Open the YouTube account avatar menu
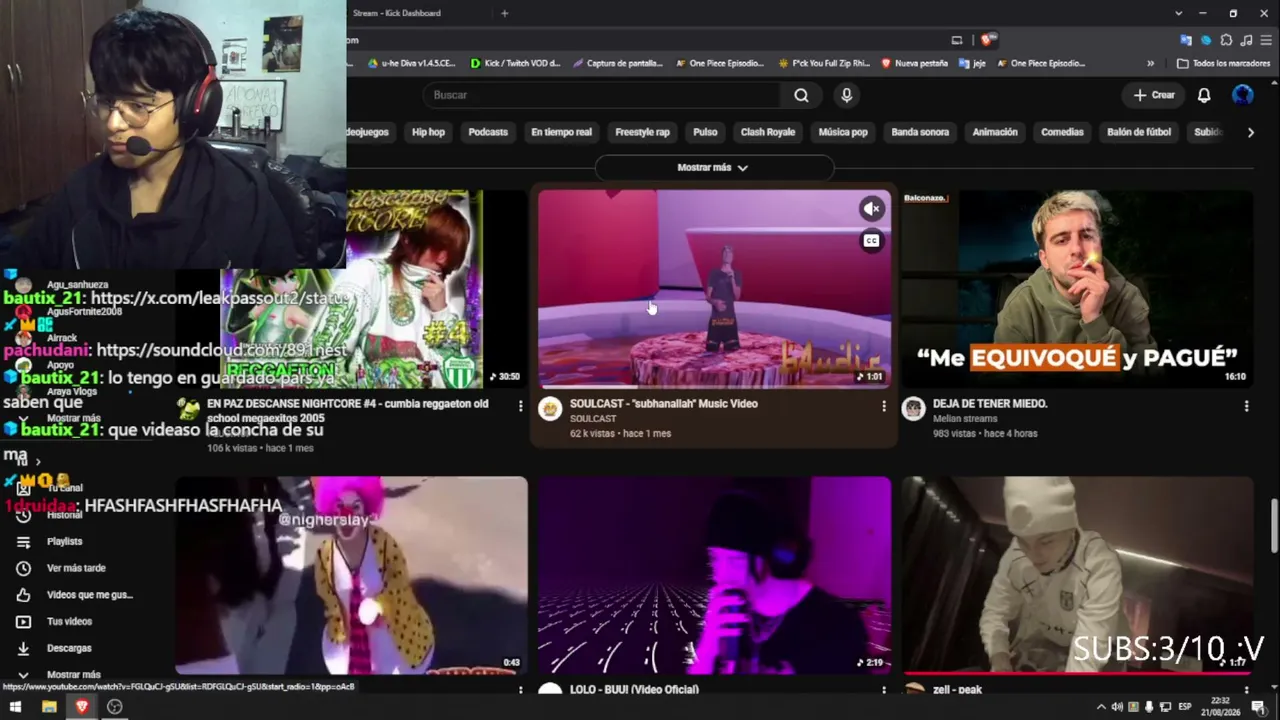The image size is (1280, 720). (1243, 95)
